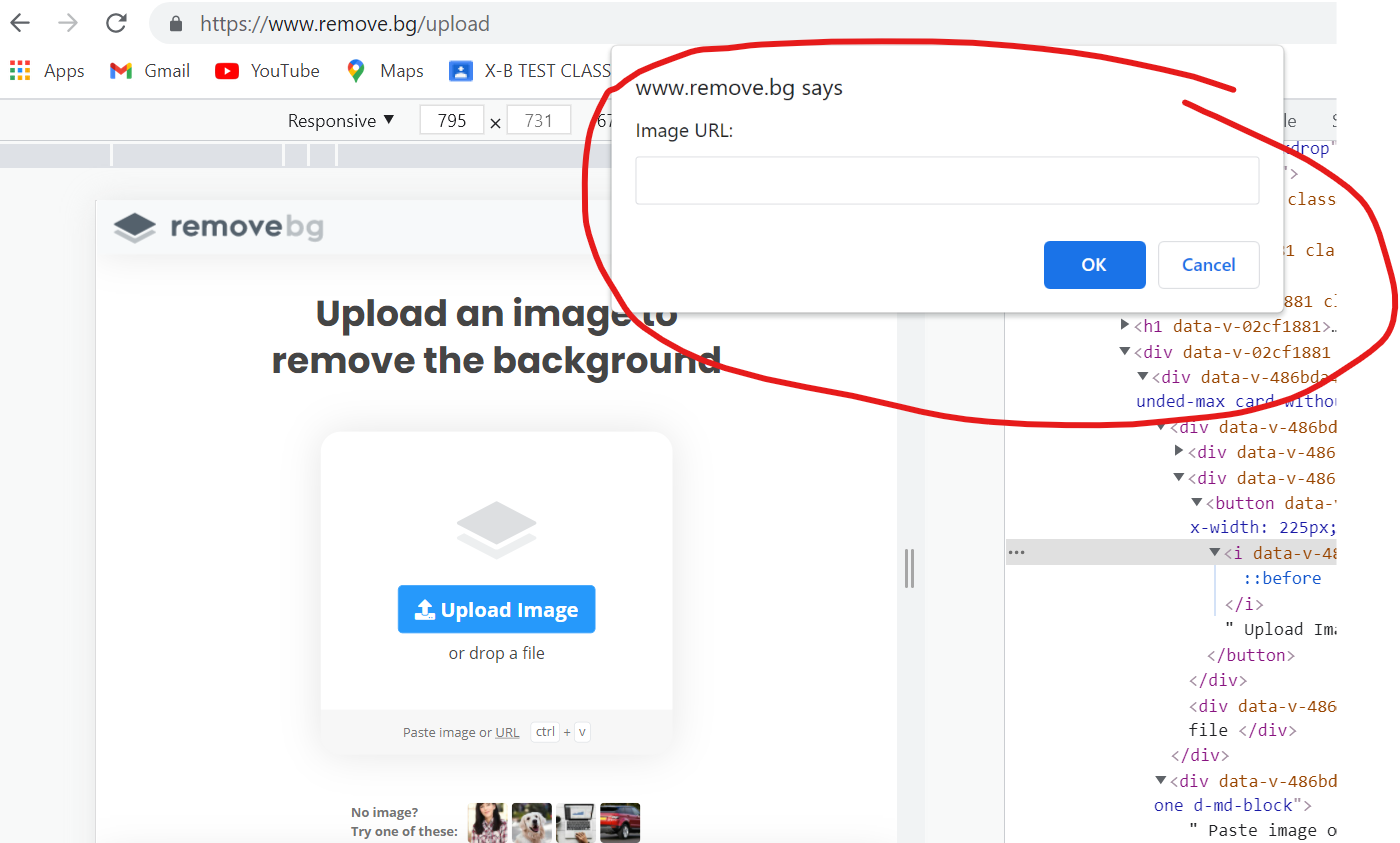The width and height of the screenshot is (1400, 843).
Task: Click the Image URL text box
Action: tap(947, 180)
